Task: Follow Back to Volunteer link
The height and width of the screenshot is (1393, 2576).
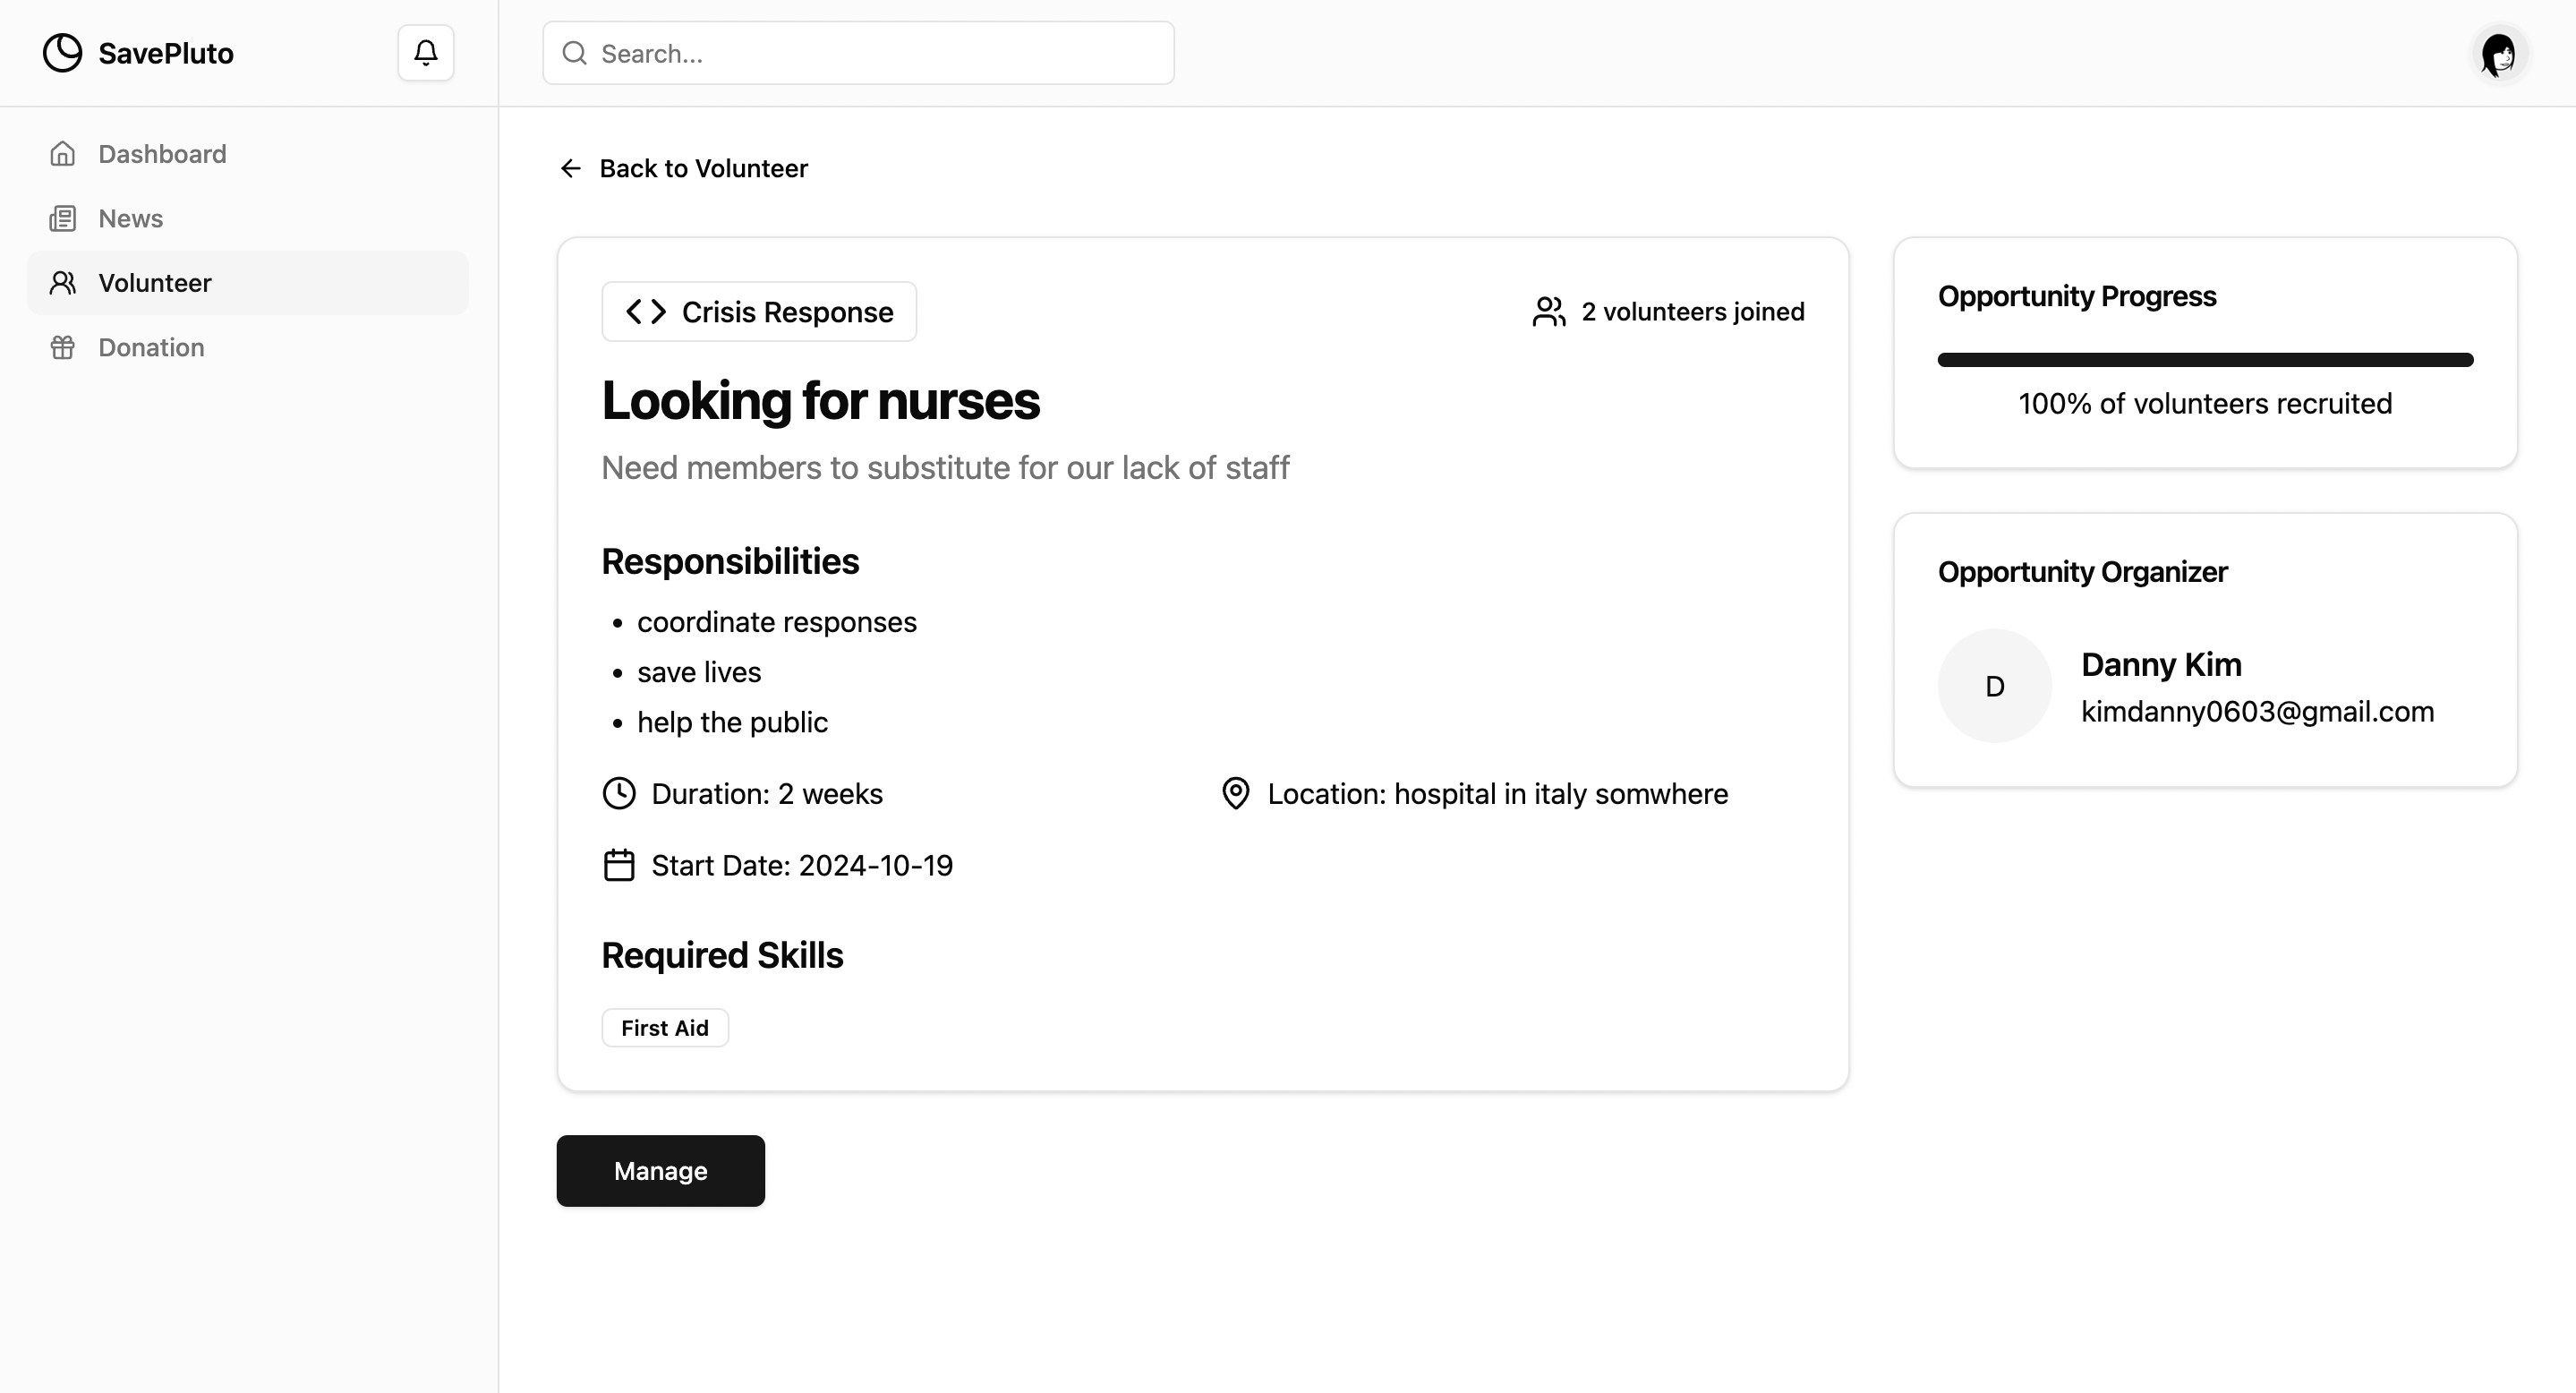Action: [x=703, y=168]
